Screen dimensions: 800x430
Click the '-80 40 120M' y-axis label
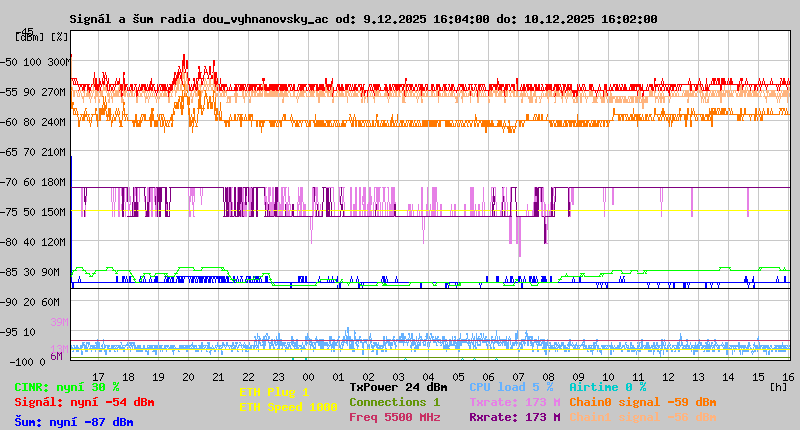[34, 242]
